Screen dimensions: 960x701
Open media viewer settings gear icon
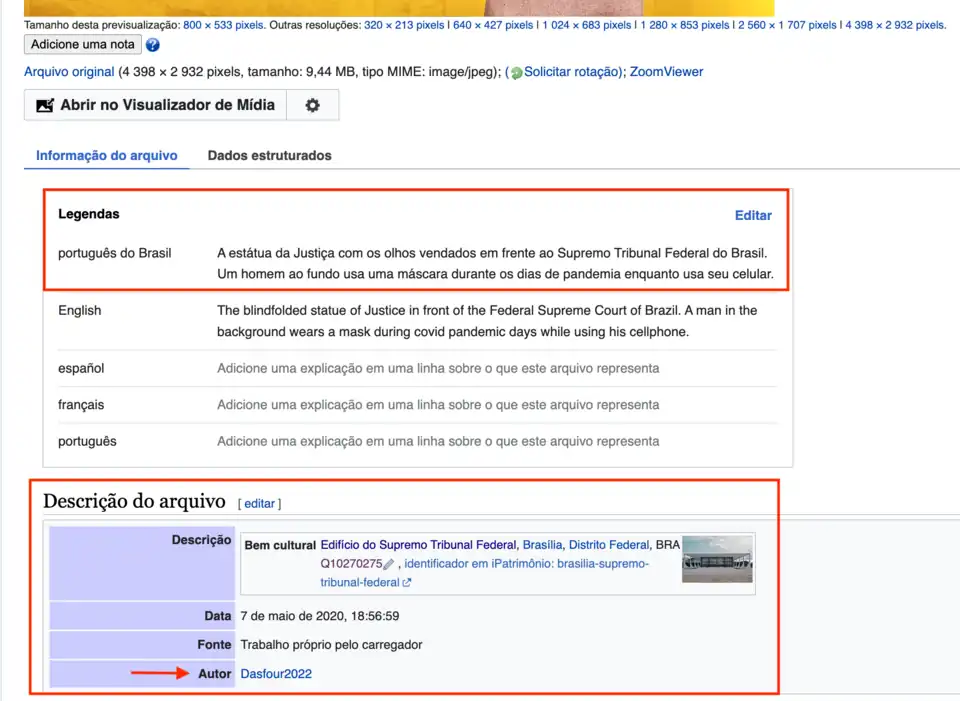pyautogui.click(x=312, y=105)
